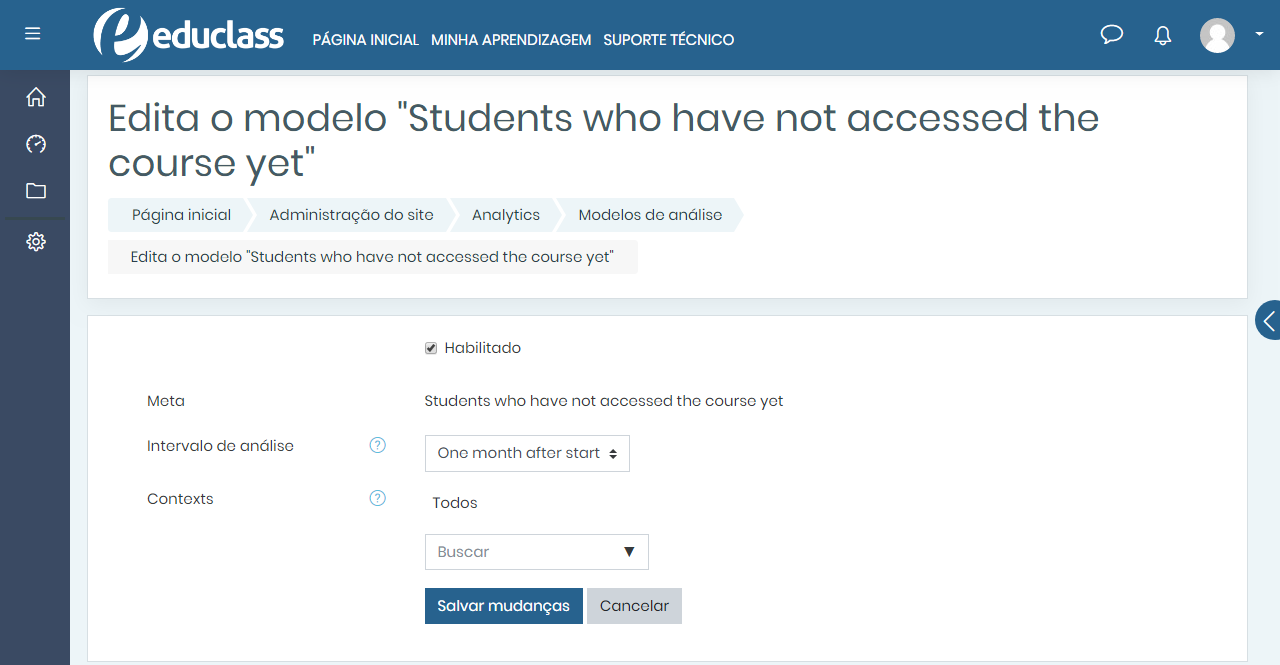The width and height of the screenshot is (1280, 665).
Task: Uncheck the Habilitado checkbox
Action: tap(430, 348)
